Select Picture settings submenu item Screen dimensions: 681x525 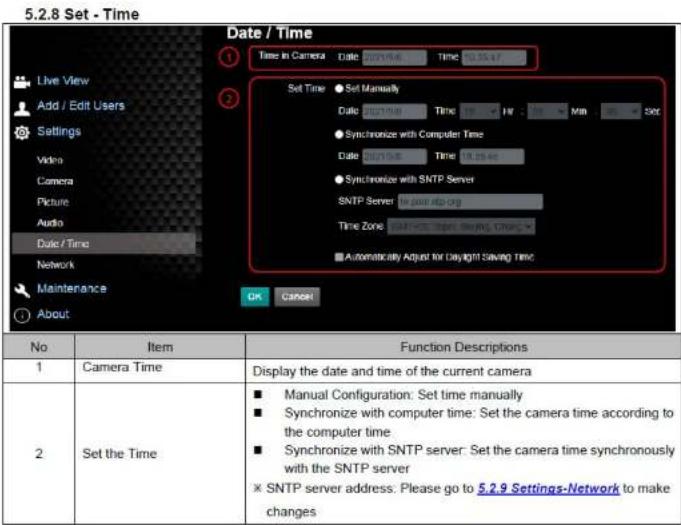(53, 202)
